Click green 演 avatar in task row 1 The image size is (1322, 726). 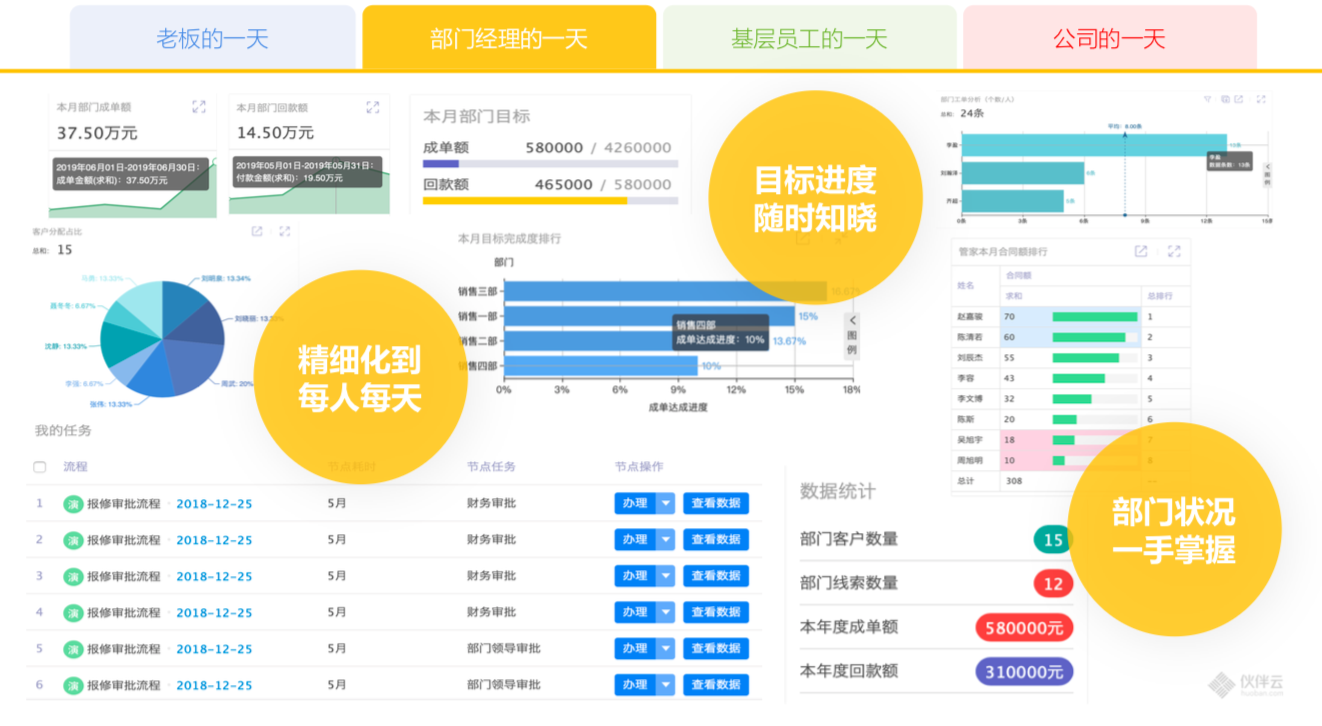pyautogui.click(x=73, y=504)
